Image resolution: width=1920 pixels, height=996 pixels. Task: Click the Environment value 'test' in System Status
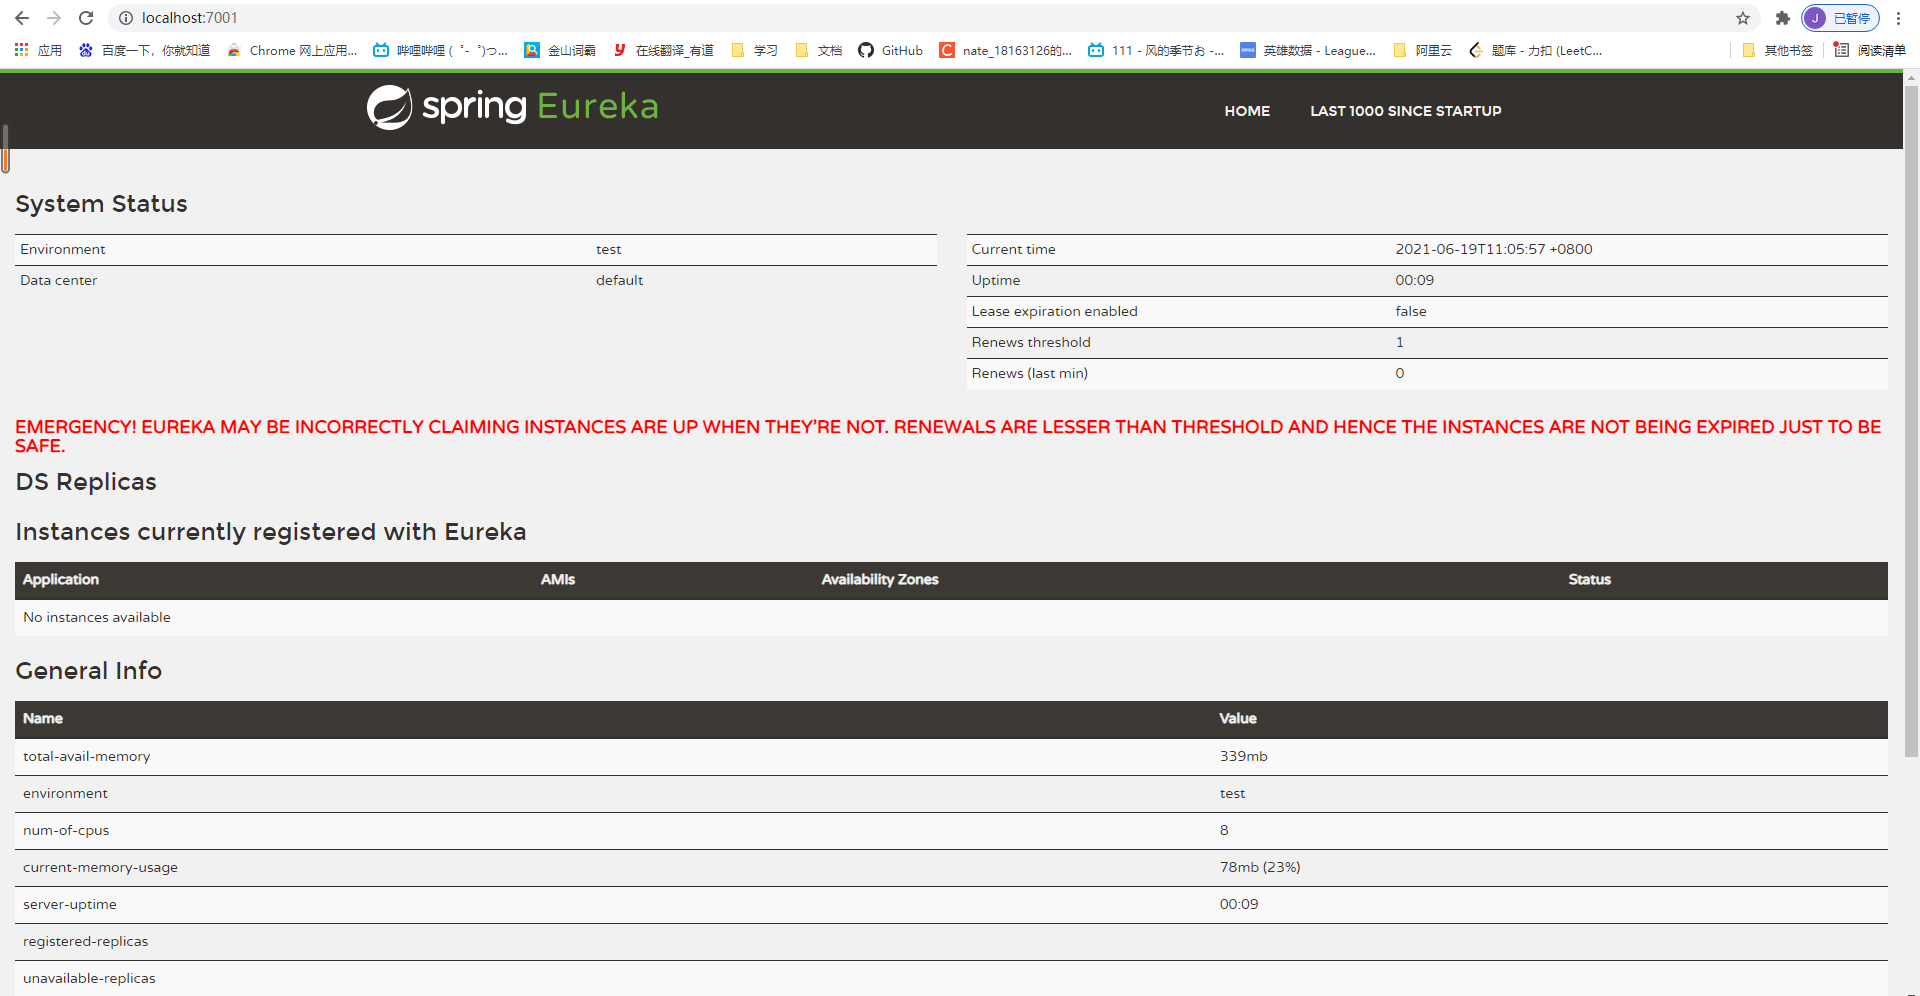click(x=608, y=249)
